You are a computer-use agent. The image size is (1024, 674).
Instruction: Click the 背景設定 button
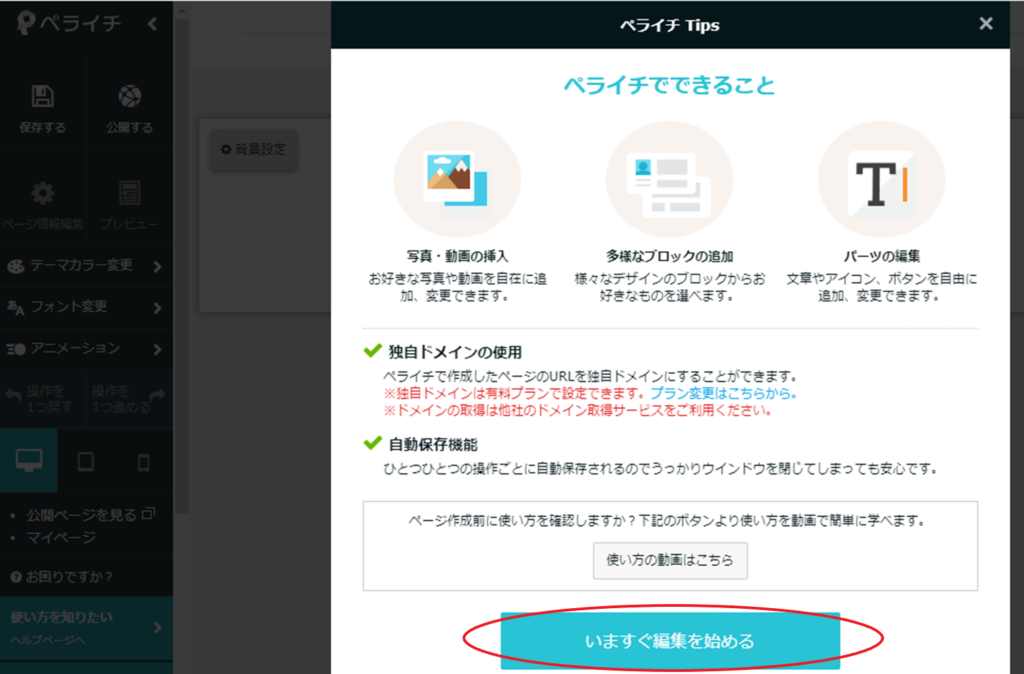[x=253, y=150]
